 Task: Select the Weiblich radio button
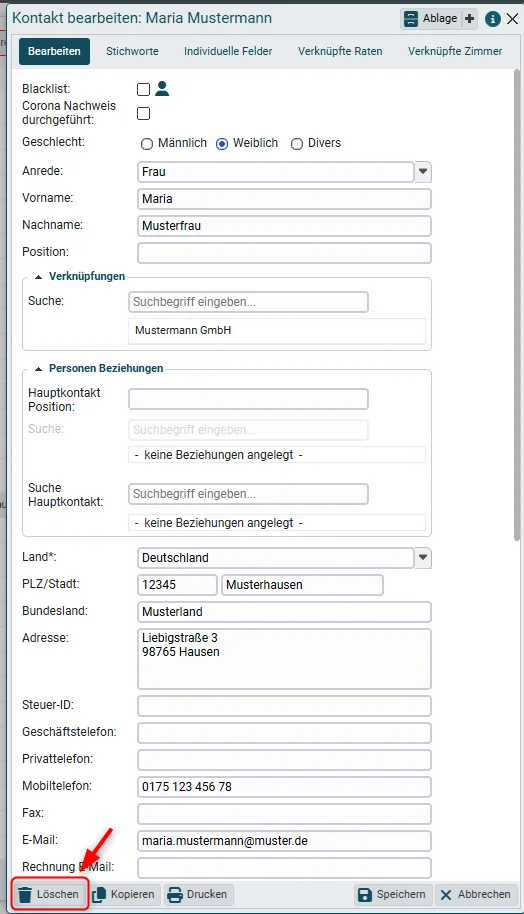pyautogui.click(x=222, y=143)
